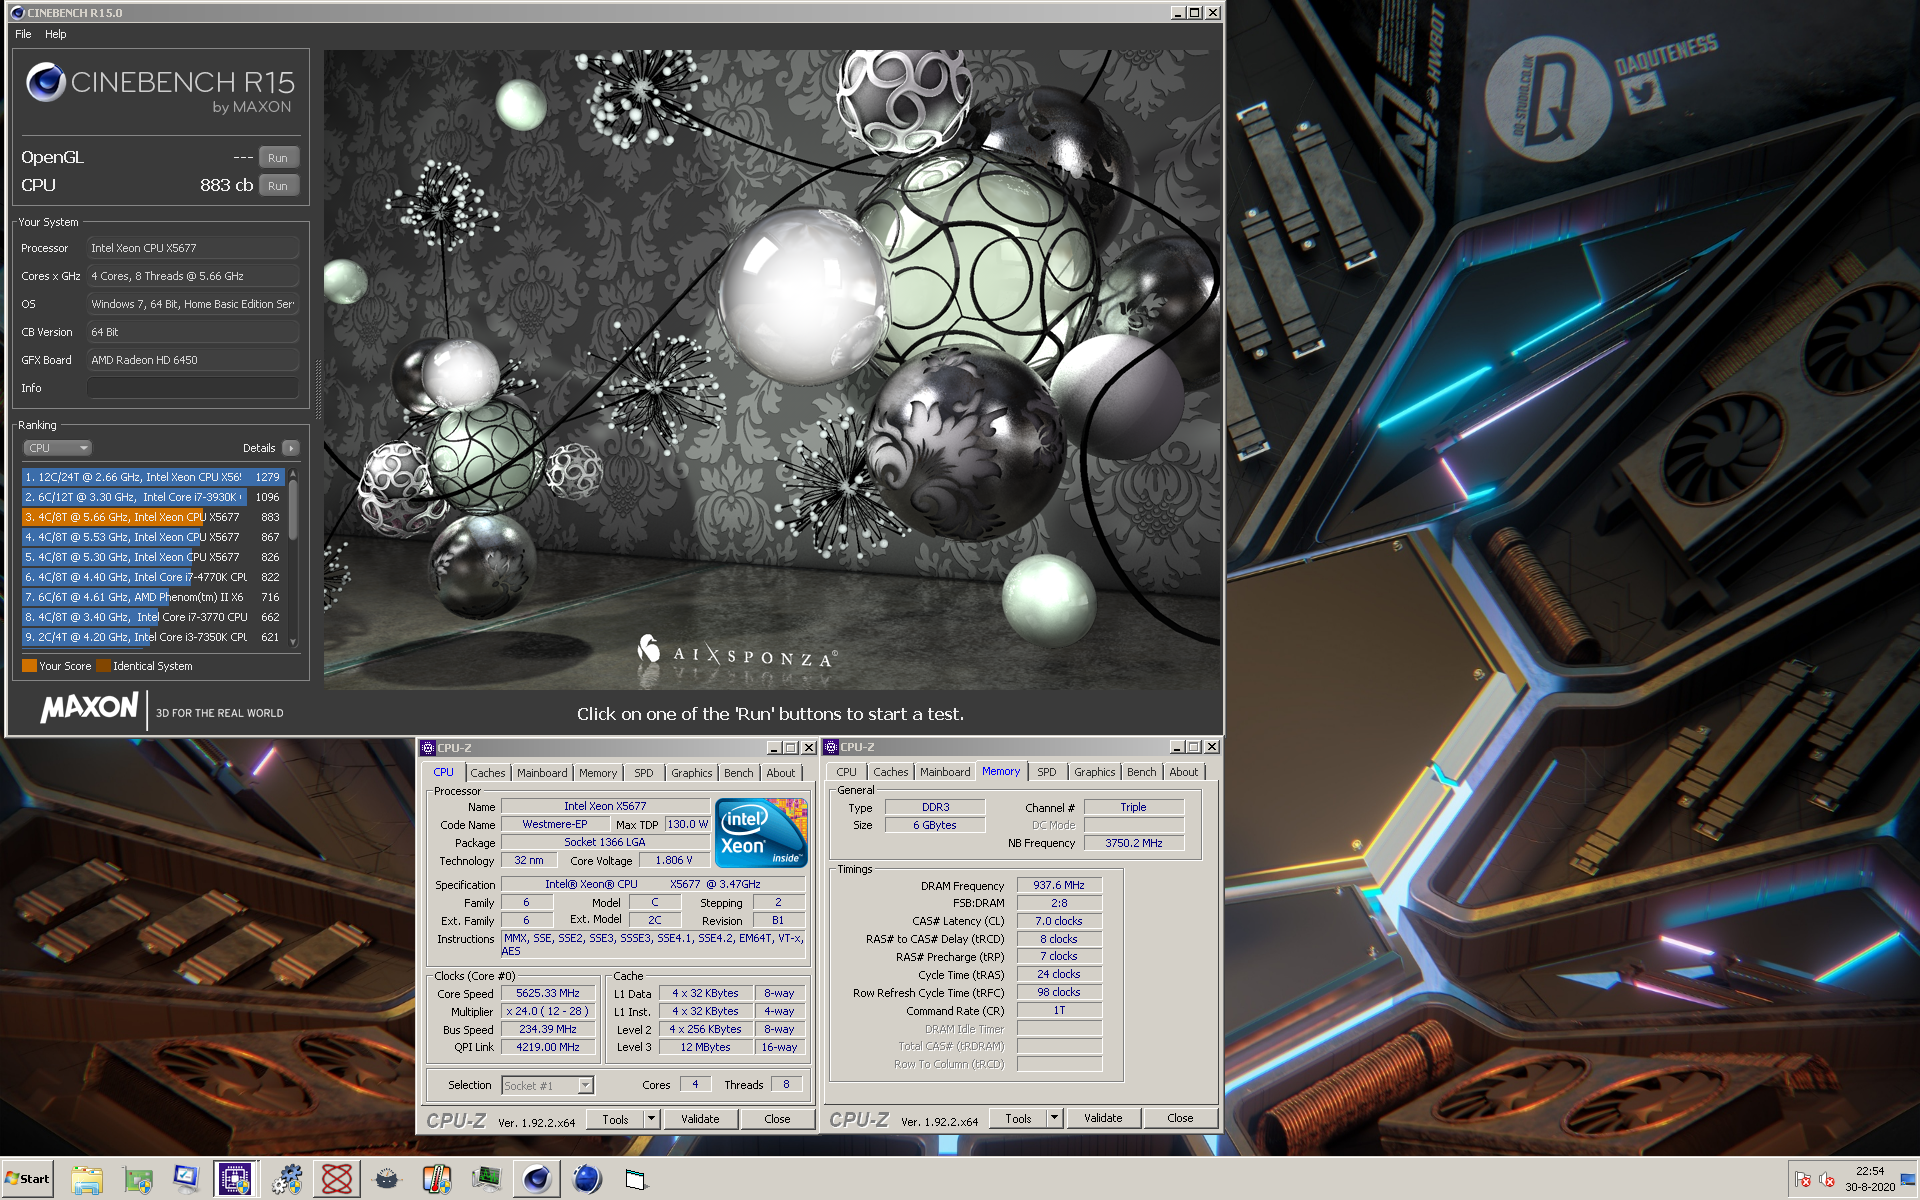Click the ranking list scroll up arrow
The height and width of the screenshot is (1200, 1920).
tap(293, 473)
